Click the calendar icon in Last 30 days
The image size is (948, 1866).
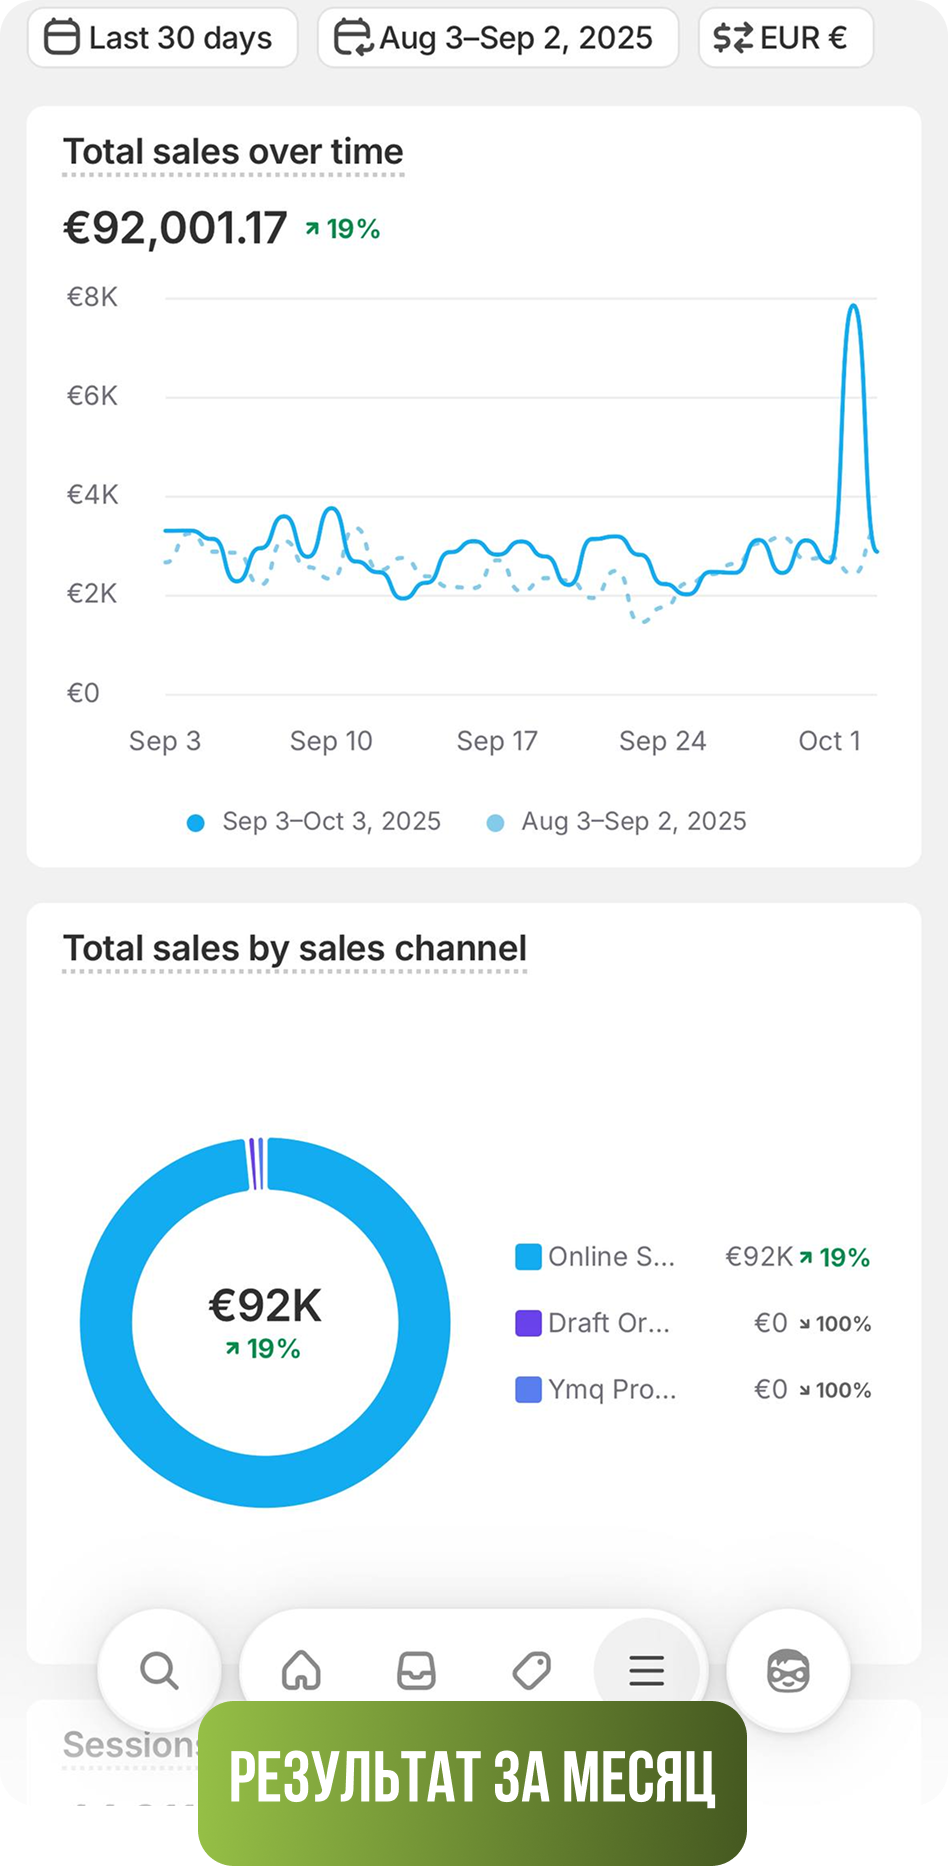pos(62,38)
